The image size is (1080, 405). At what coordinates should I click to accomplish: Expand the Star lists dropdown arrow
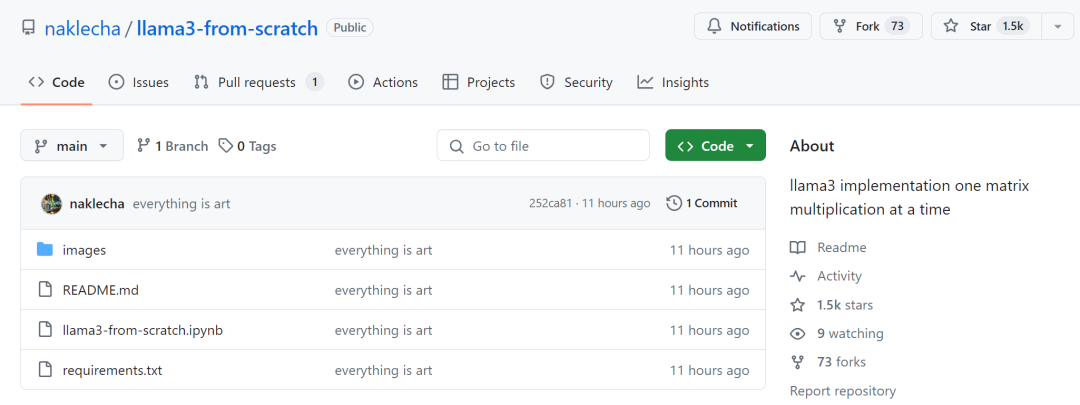click(x=1057, y=27)
